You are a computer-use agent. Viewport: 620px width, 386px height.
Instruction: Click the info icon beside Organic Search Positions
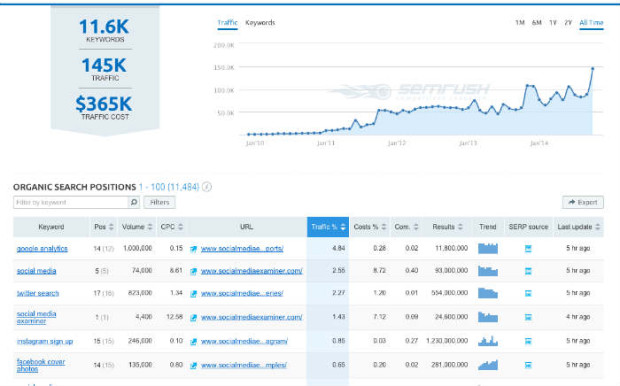(207, 187)
